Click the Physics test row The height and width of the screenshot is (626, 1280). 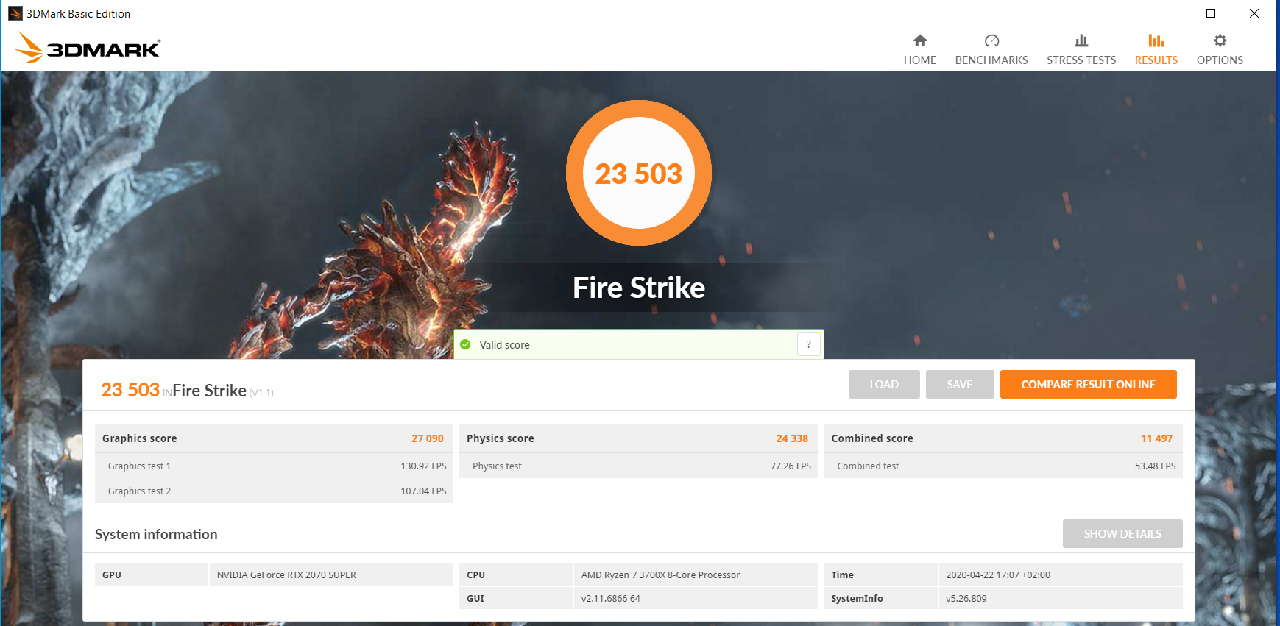(639, 466)
